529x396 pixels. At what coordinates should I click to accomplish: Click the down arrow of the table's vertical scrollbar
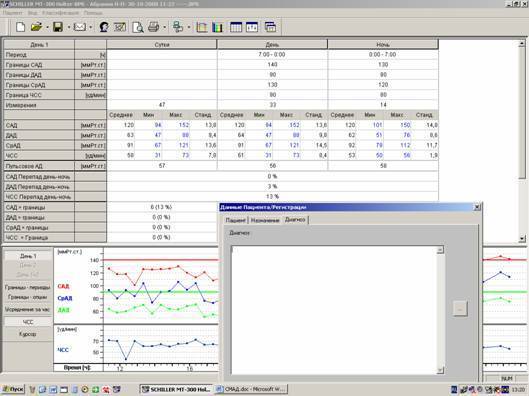click(522, 238)
